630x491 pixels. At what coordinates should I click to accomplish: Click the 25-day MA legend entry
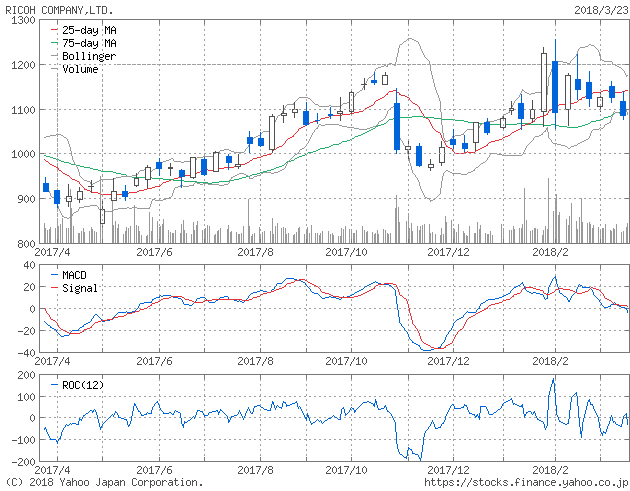click(x=89, y=31)
